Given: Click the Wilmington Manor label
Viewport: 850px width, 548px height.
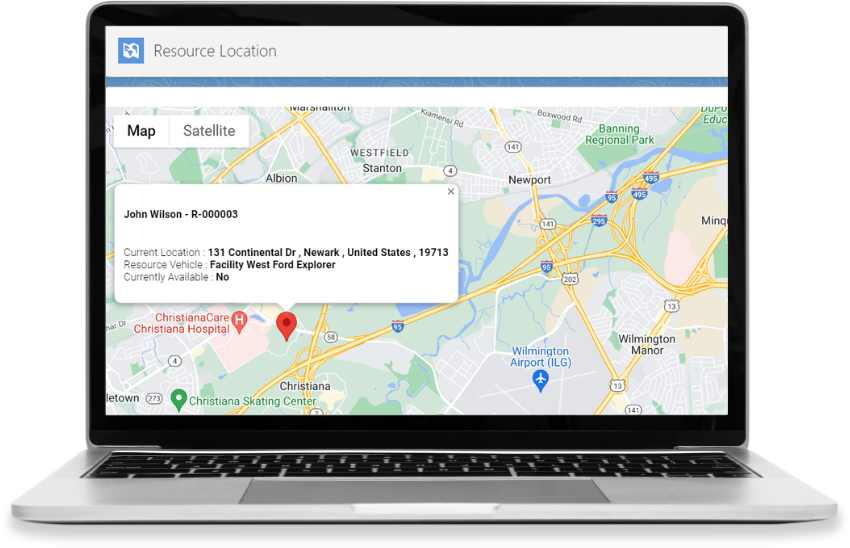Looking at the screenshot, I should [647, 345].
